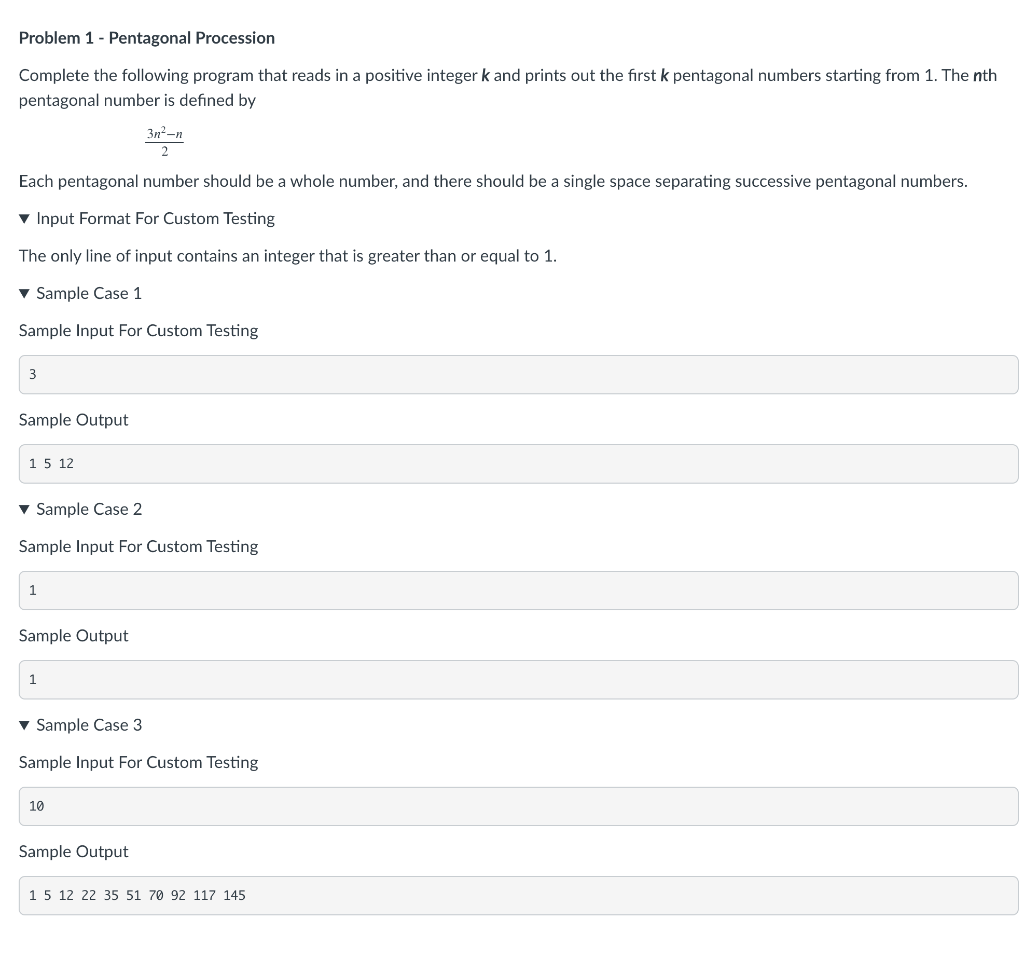The image size is (1024, 960).
Task: Collapse the Sample Case 3 section
Action: (88, 725)
